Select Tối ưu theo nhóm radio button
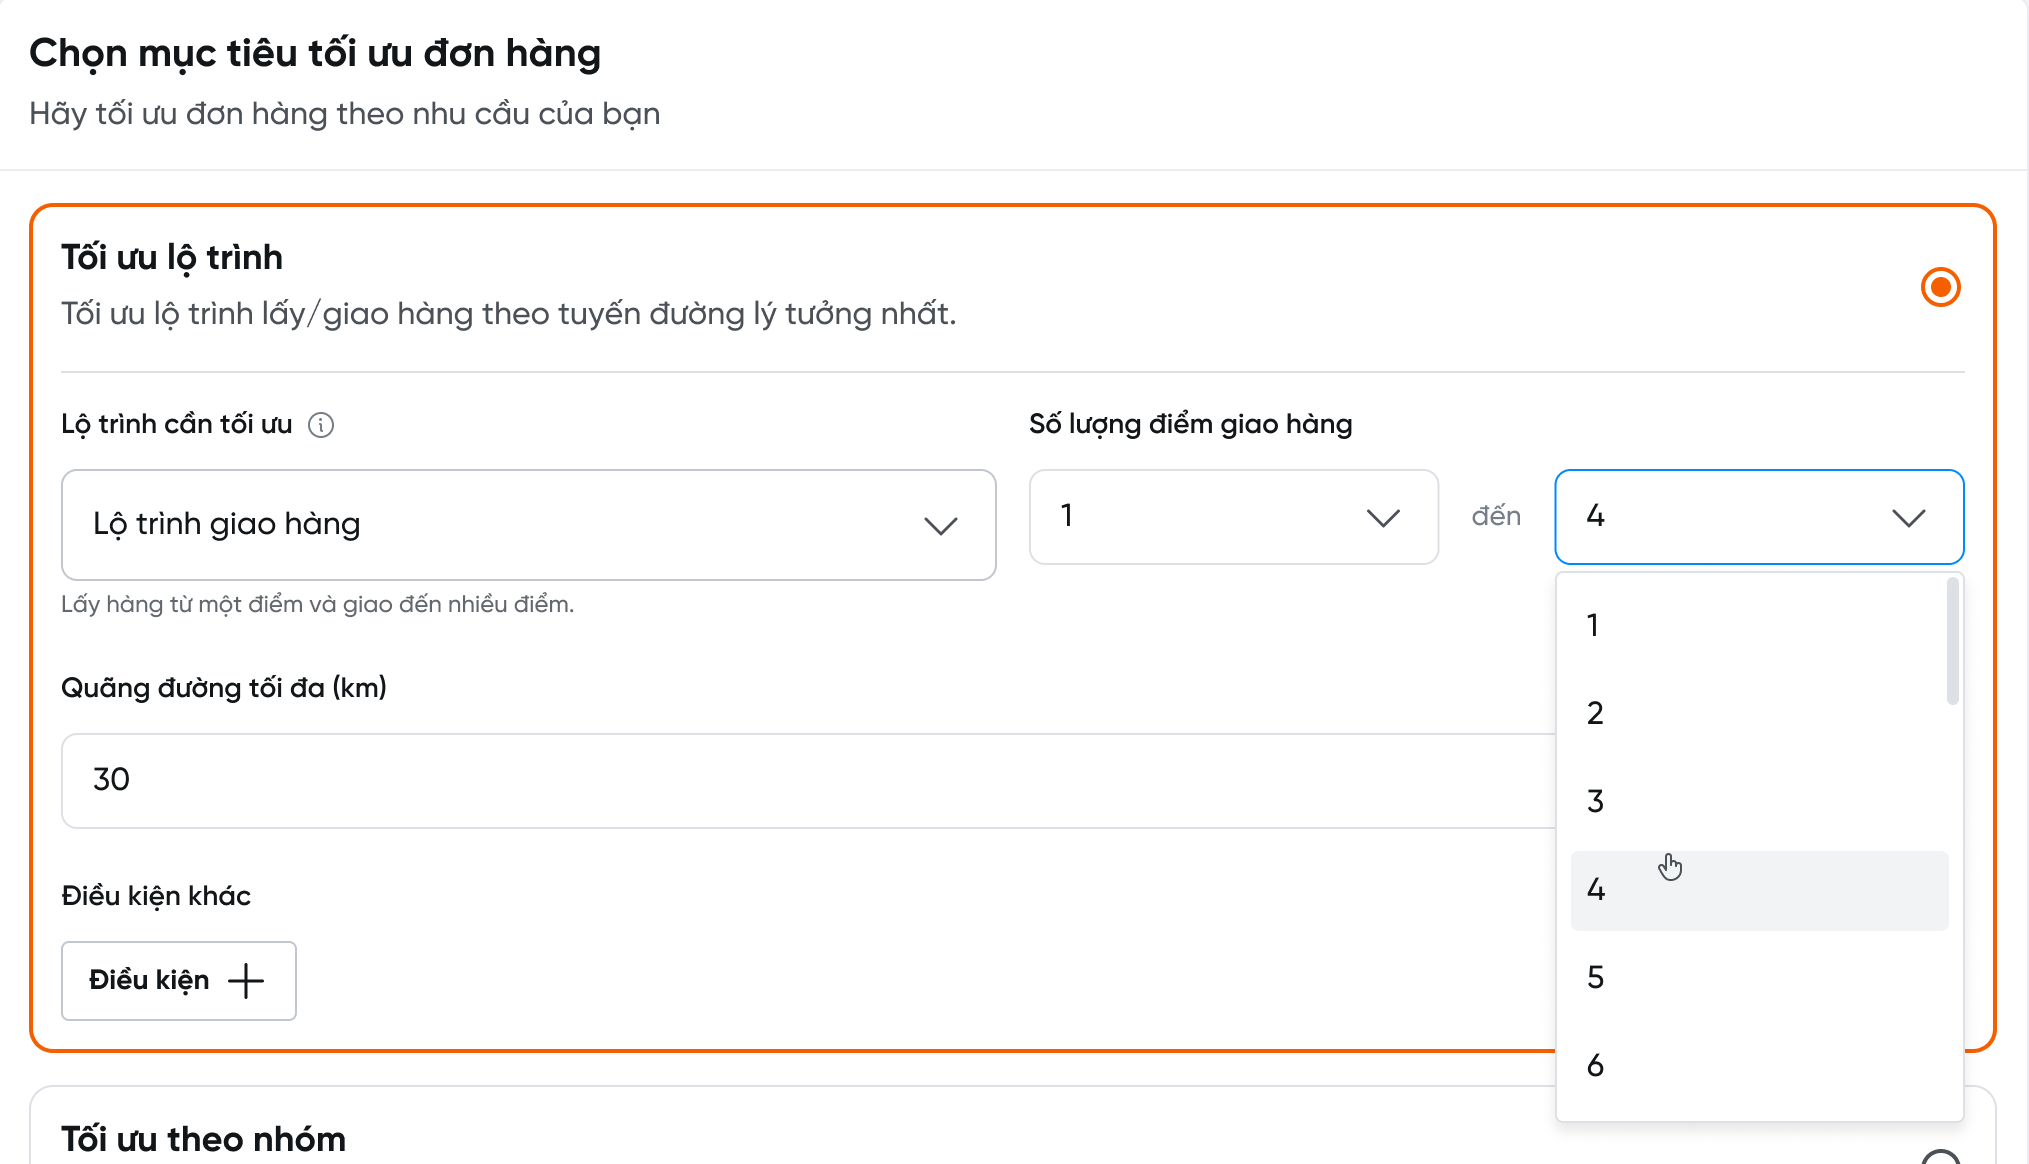Image resolution: width=2029 pixels, height=1164 pixels. 1940,1158
